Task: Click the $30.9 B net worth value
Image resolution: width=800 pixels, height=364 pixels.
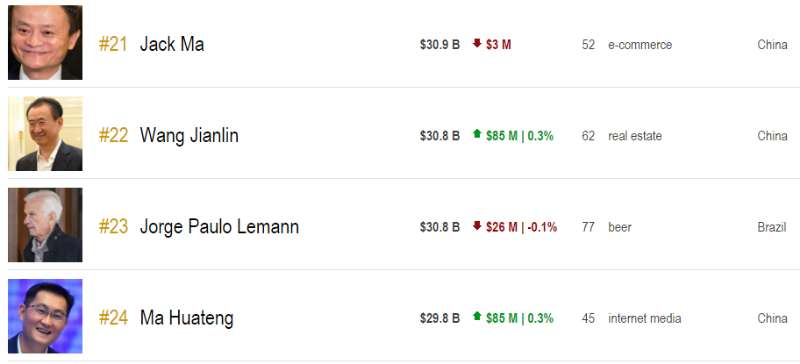Action: (x=440, y=45)
